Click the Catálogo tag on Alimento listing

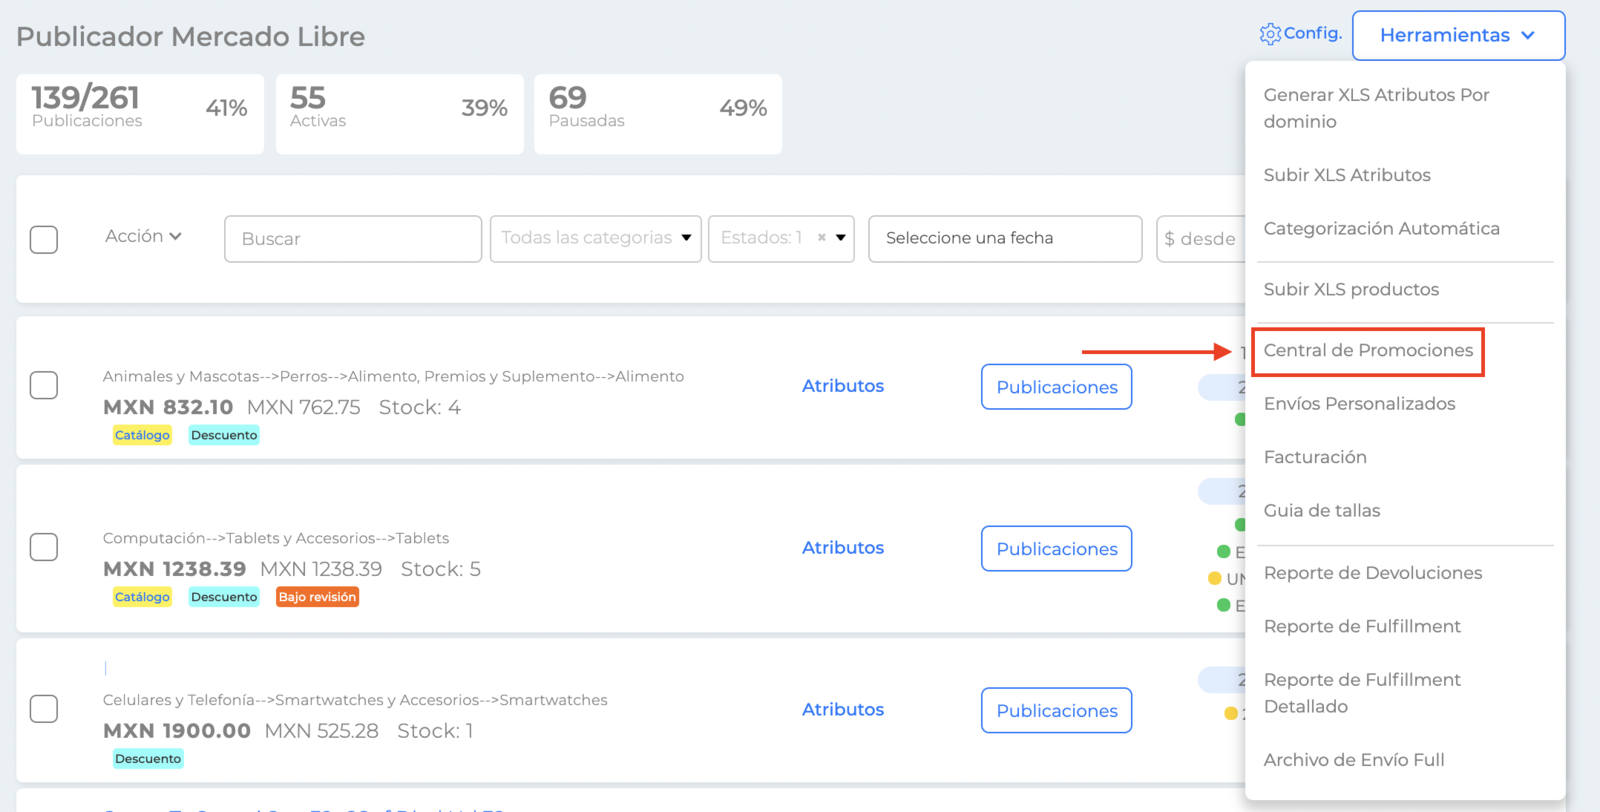click(142, 435)
